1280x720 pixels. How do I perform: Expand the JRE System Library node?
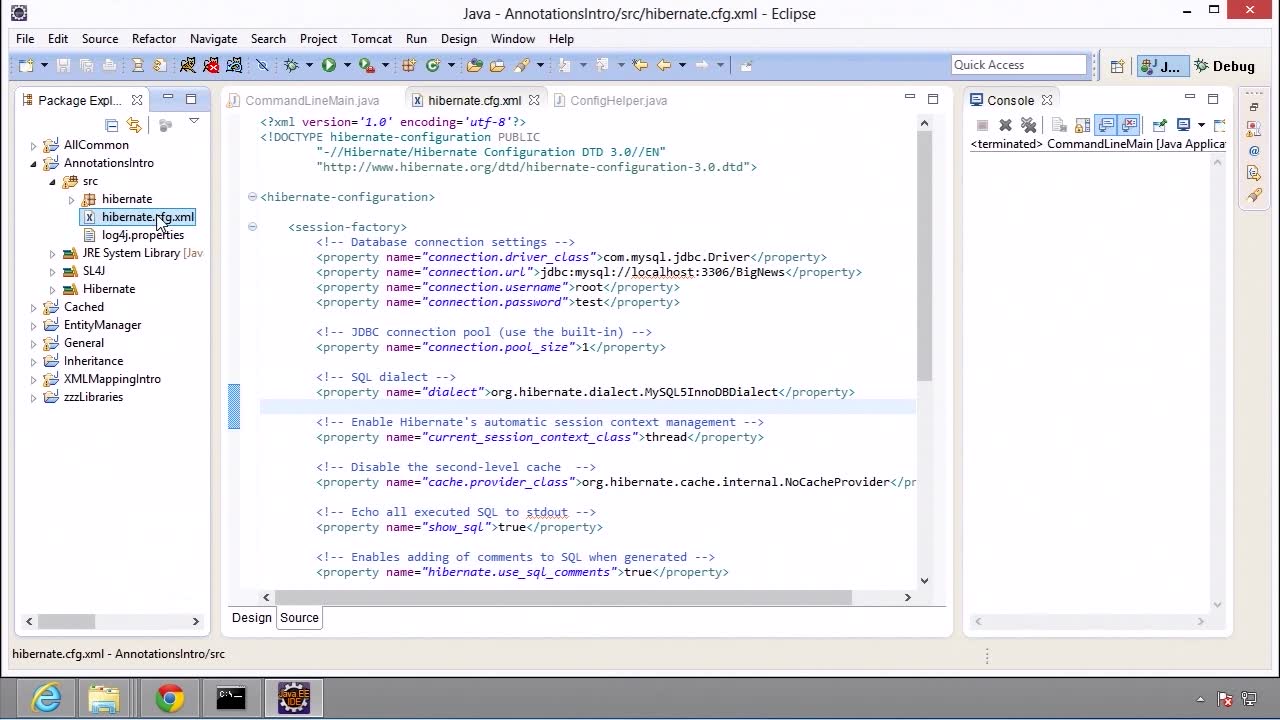(x=52, y=253)
